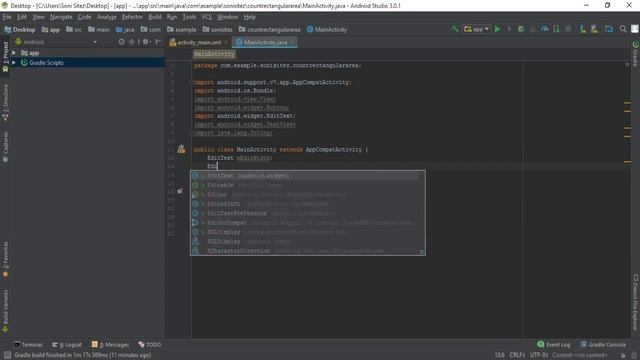The image size is (640, 360).
Task: Open the Tools menu
Action: pyautogui.click(x=189, y=17)
